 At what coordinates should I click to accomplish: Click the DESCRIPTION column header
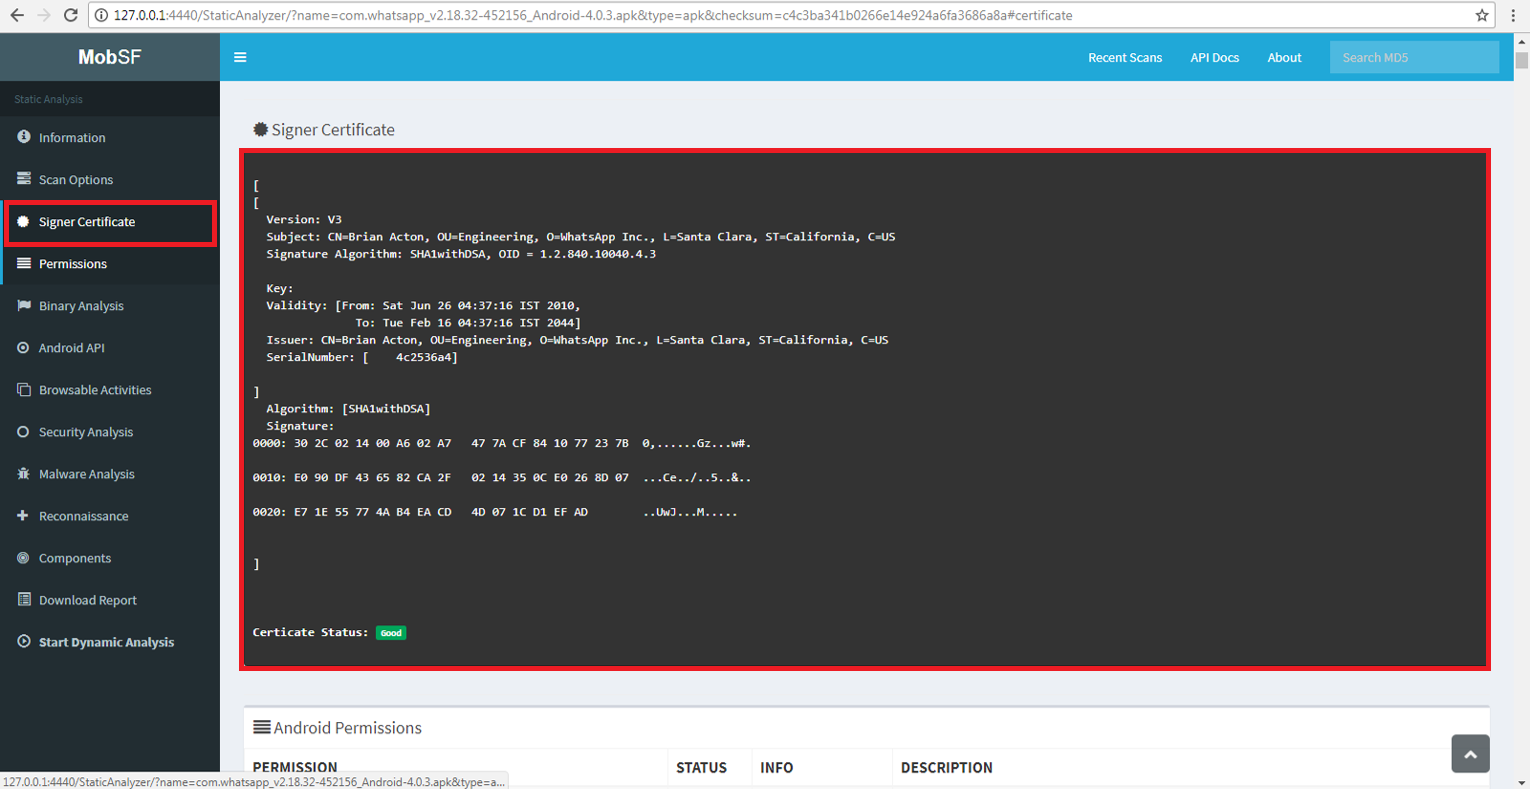pos(946,767)
